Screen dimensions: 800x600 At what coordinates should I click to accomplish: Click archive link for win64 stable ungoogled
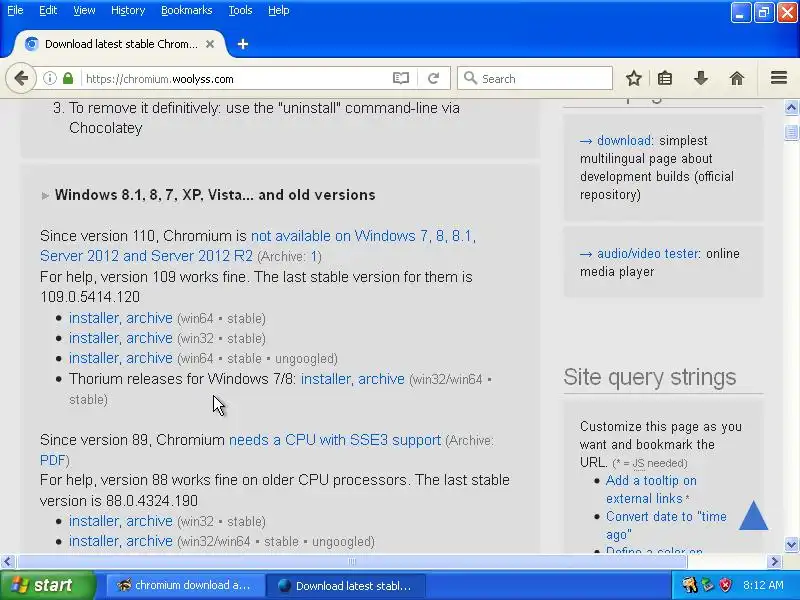[149, 358]
